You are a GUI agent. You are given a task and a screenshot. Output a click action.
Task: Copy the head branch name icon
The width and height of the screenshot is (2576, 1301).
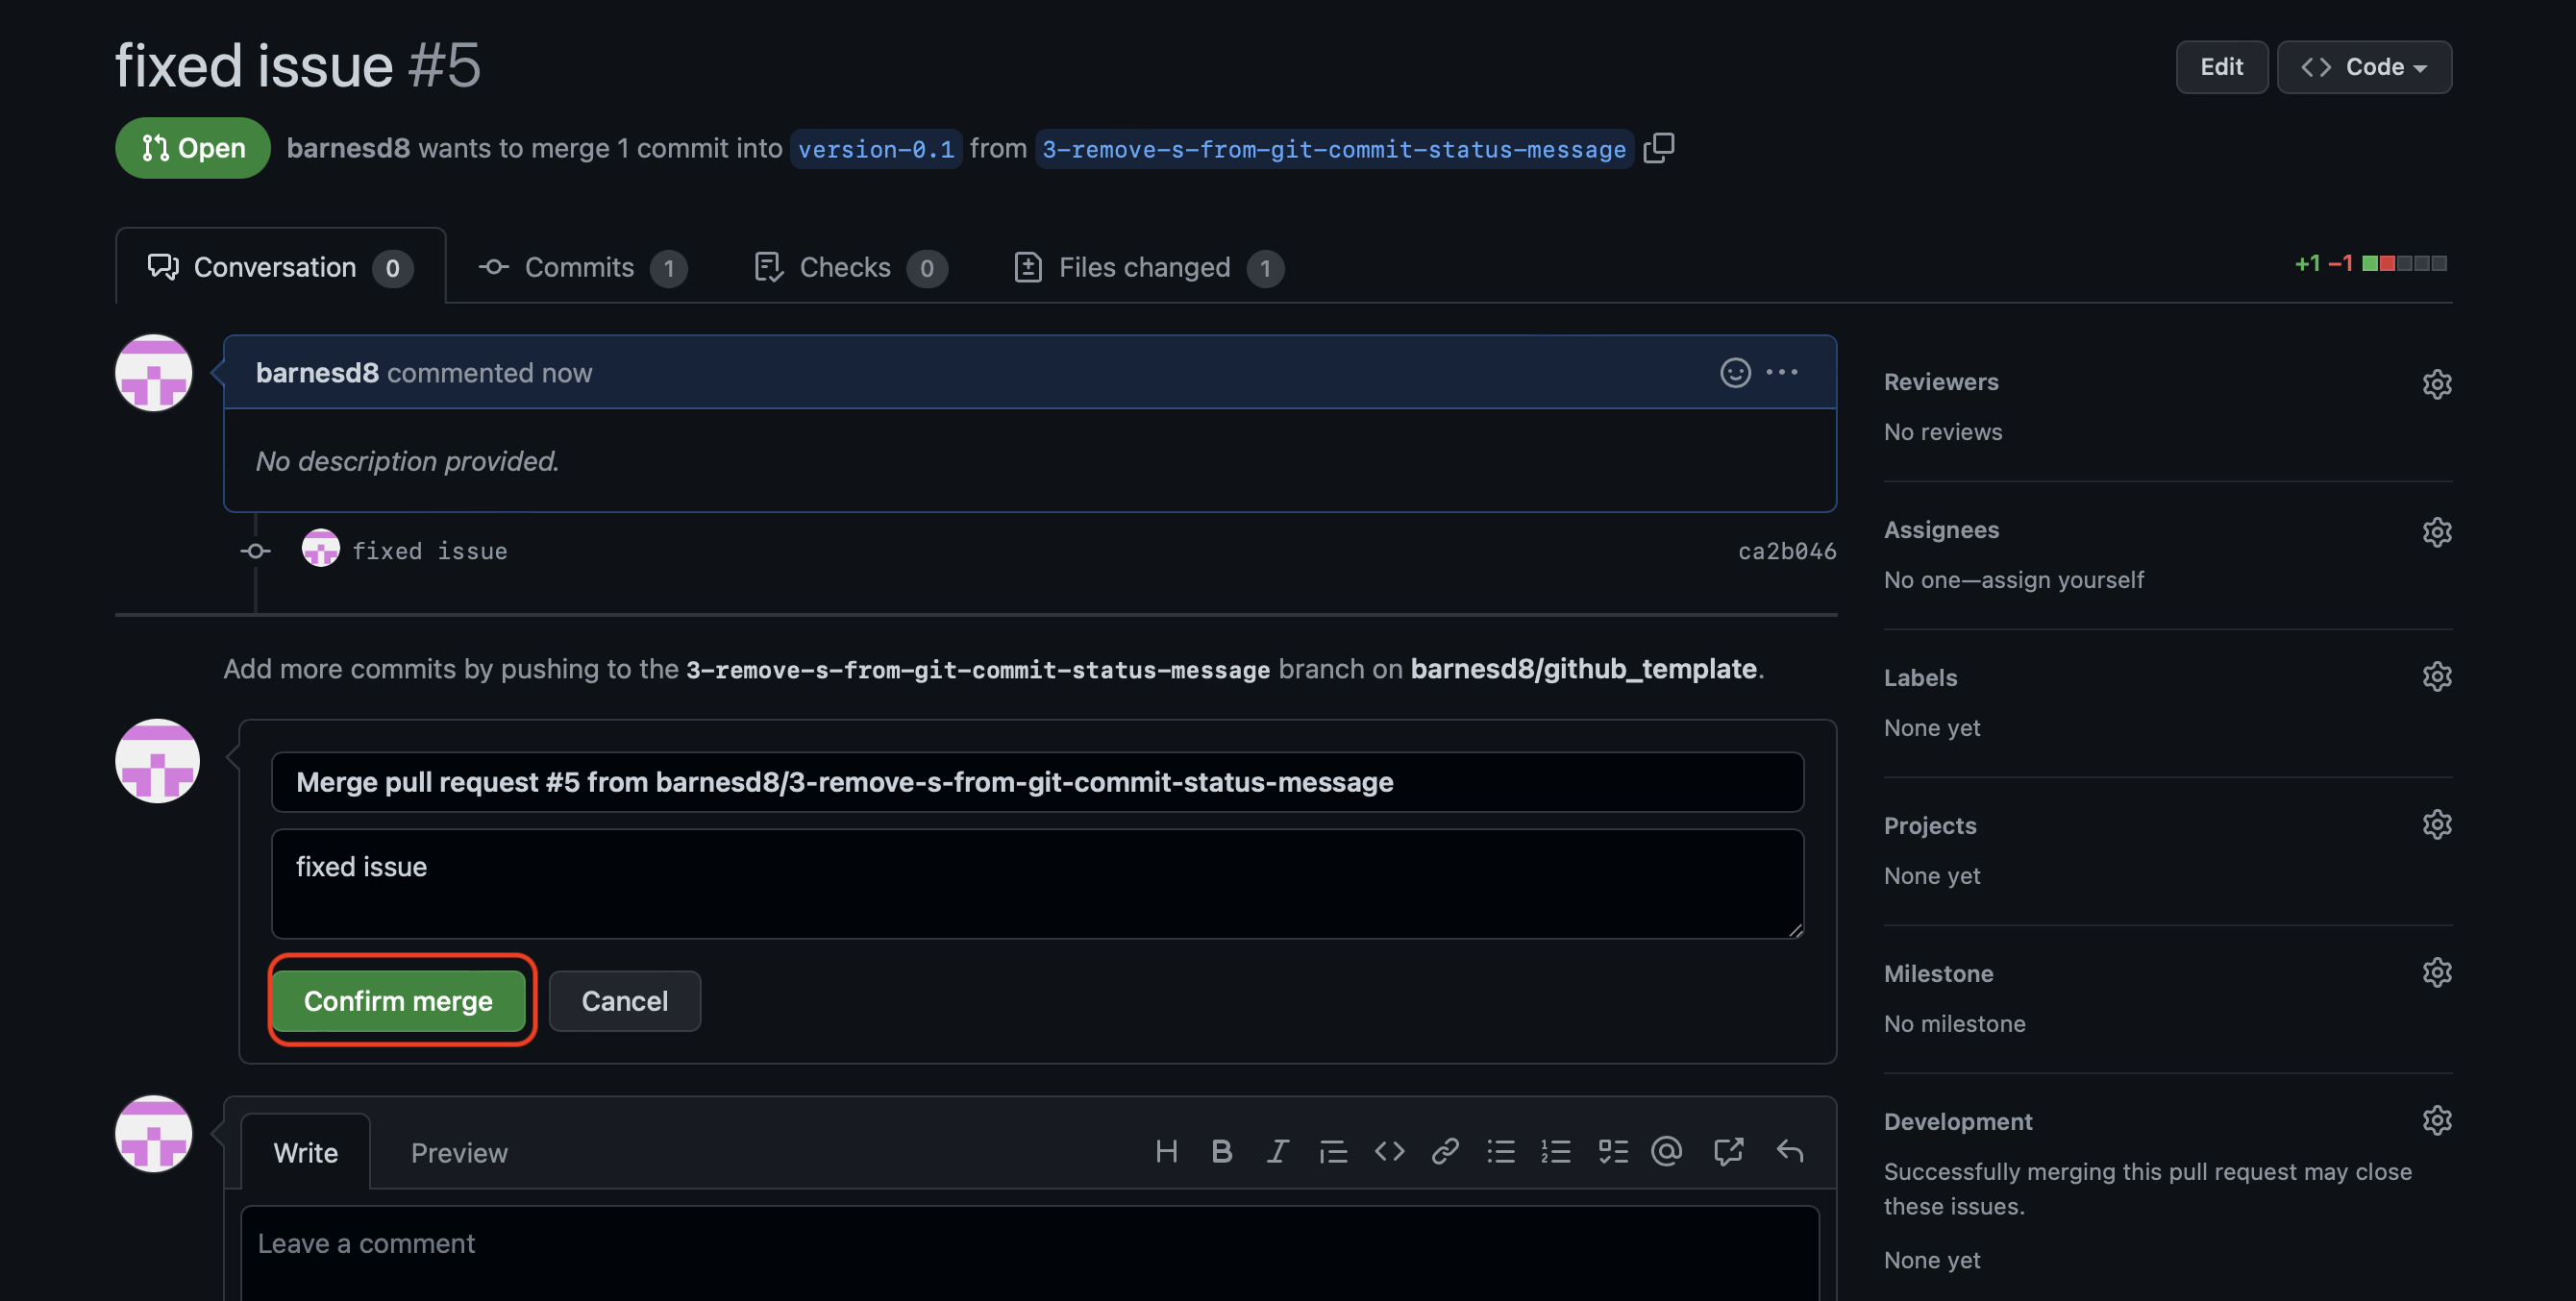(1658, 148)
